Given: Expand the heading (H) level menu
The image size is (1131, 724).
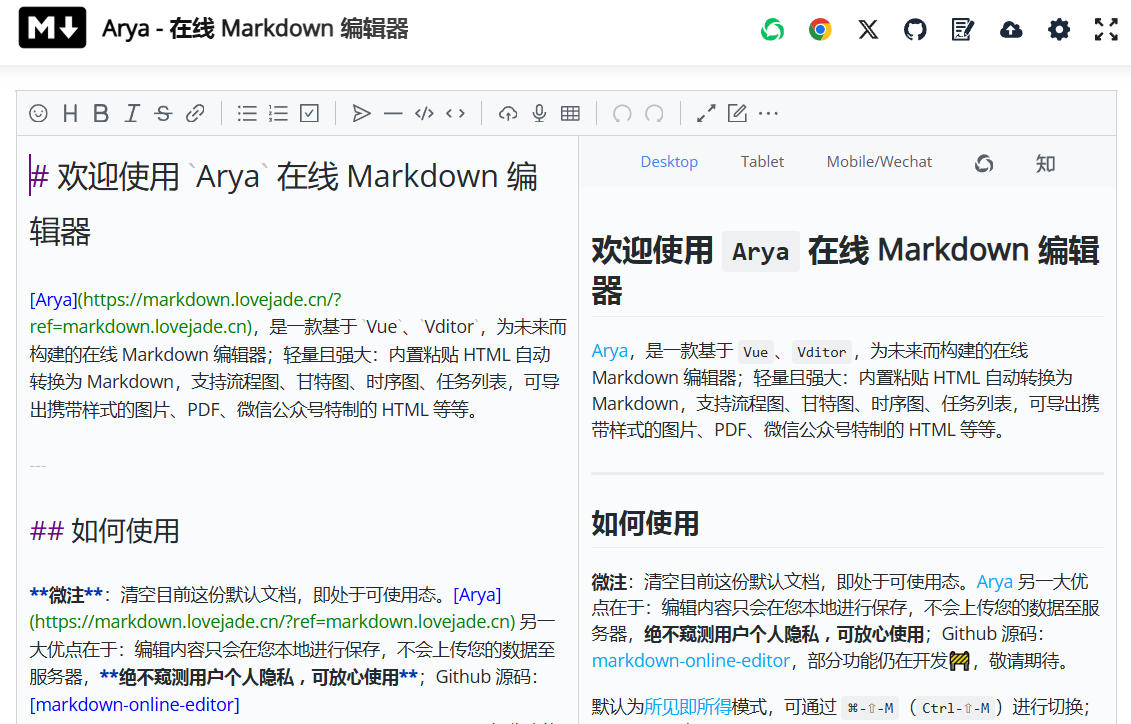Looking at the screenshot, I should click(x=70, y=114).
